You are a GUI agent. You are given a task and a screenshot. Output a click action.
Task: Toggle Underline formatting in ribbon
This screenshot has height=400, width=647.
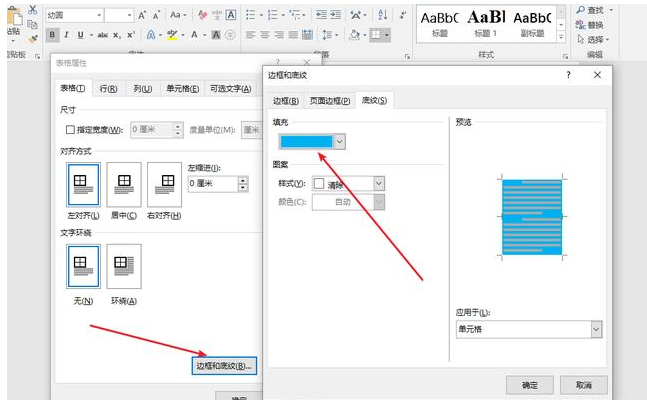click(x=80, y=35)
